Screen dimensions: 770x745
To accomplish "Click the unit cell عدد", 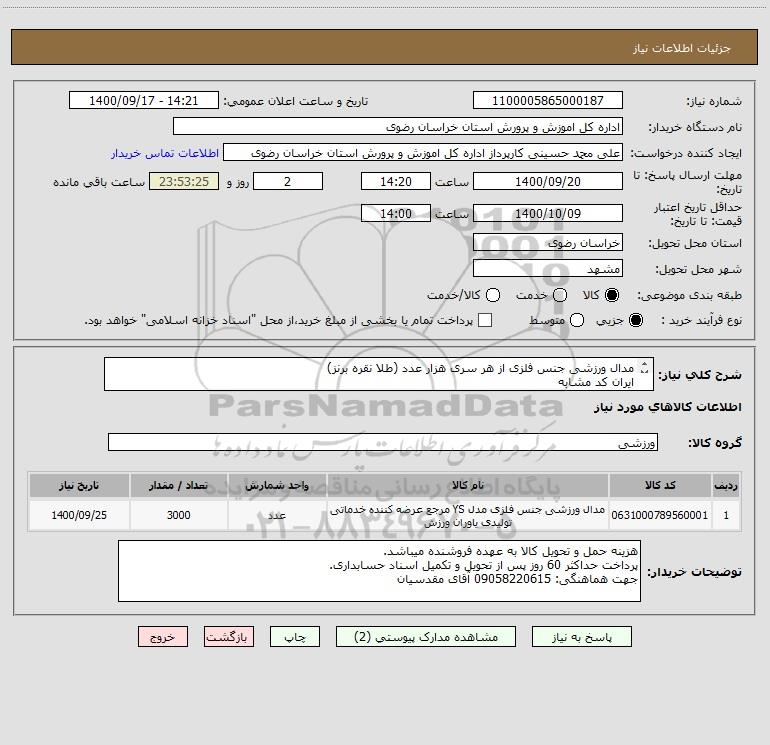I will (277, 515).
